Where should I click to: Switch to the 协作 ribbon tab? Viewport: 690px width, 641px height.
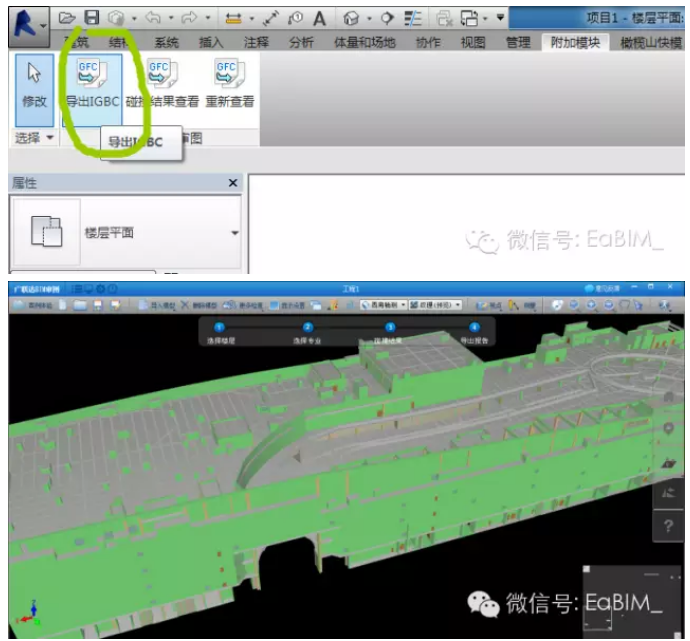428,43
